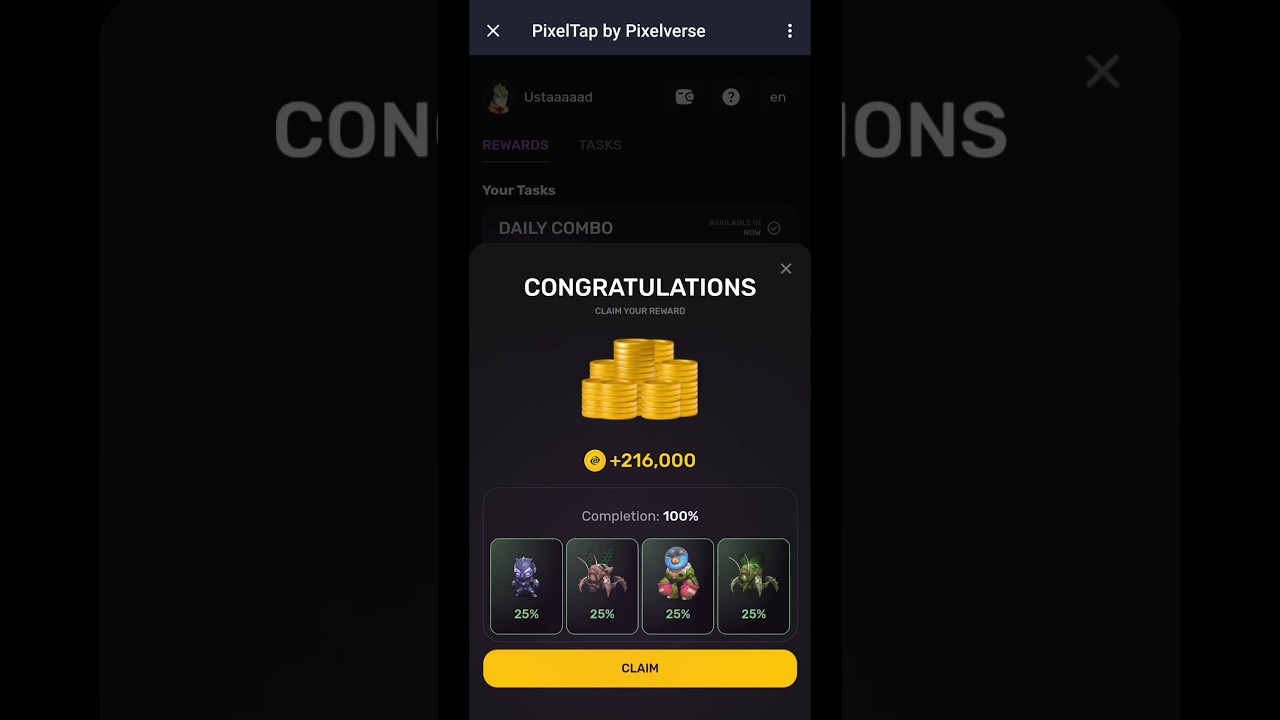Tap the coin icon beside +216,000
Image resolution: width=1280 pixels, height=720 pixels.
tap(595, 460)
